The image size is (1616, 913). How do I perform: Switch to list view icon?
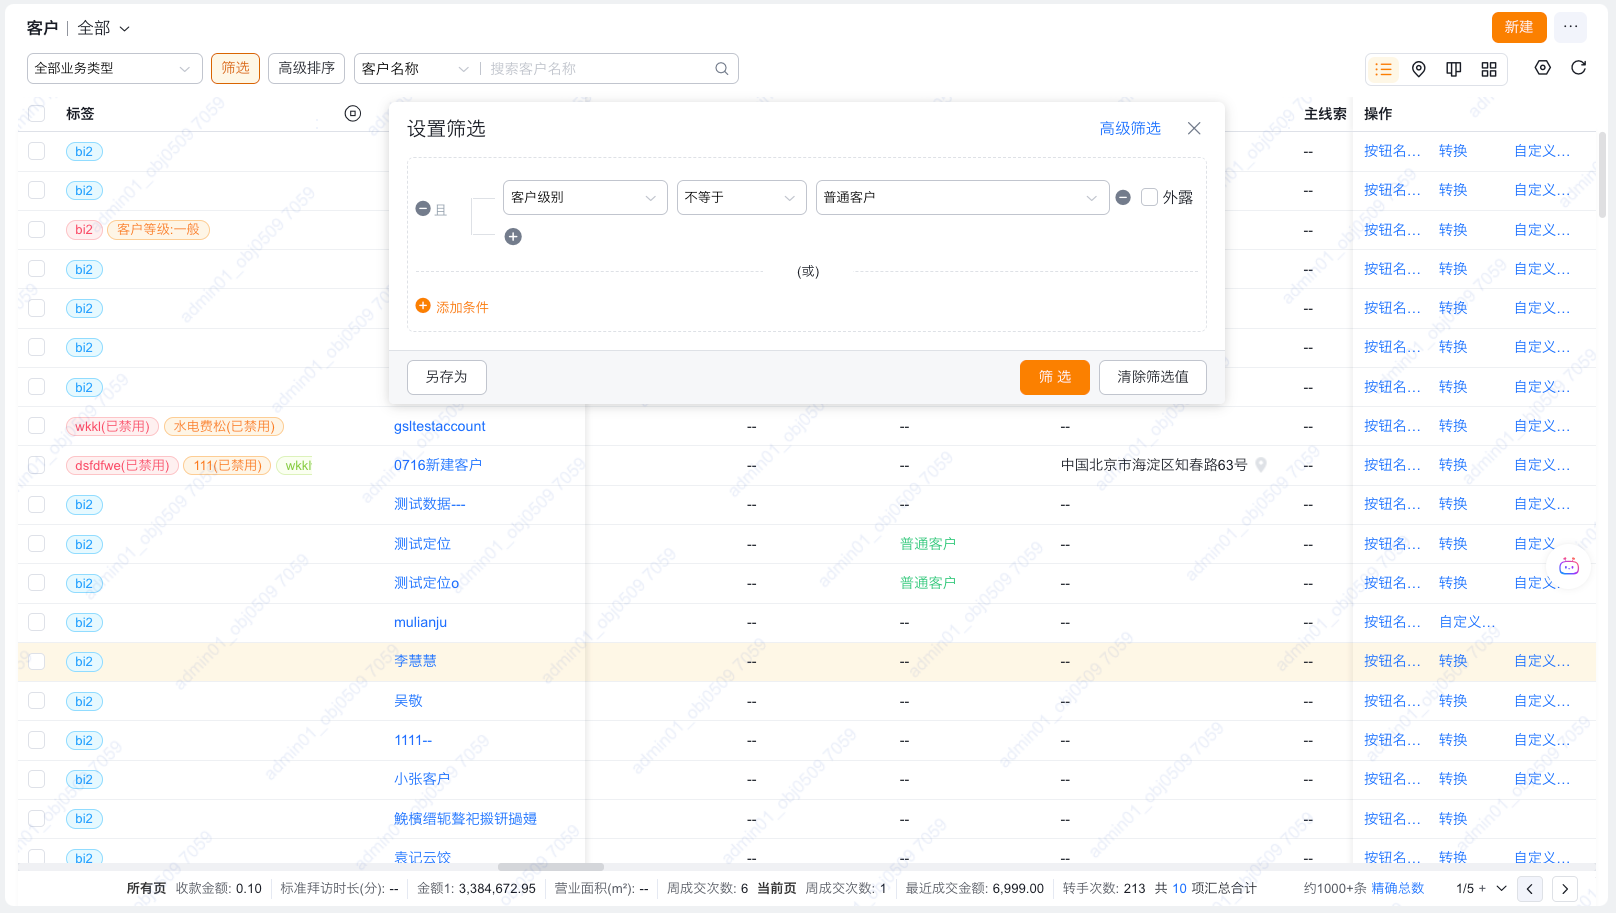click(x=1383, y=69)
